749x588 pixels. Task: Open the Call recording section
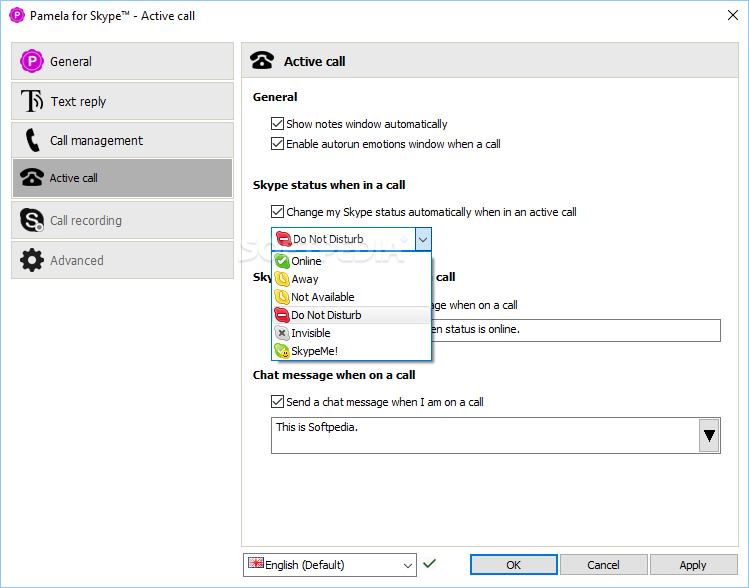(x=122, y=220)
